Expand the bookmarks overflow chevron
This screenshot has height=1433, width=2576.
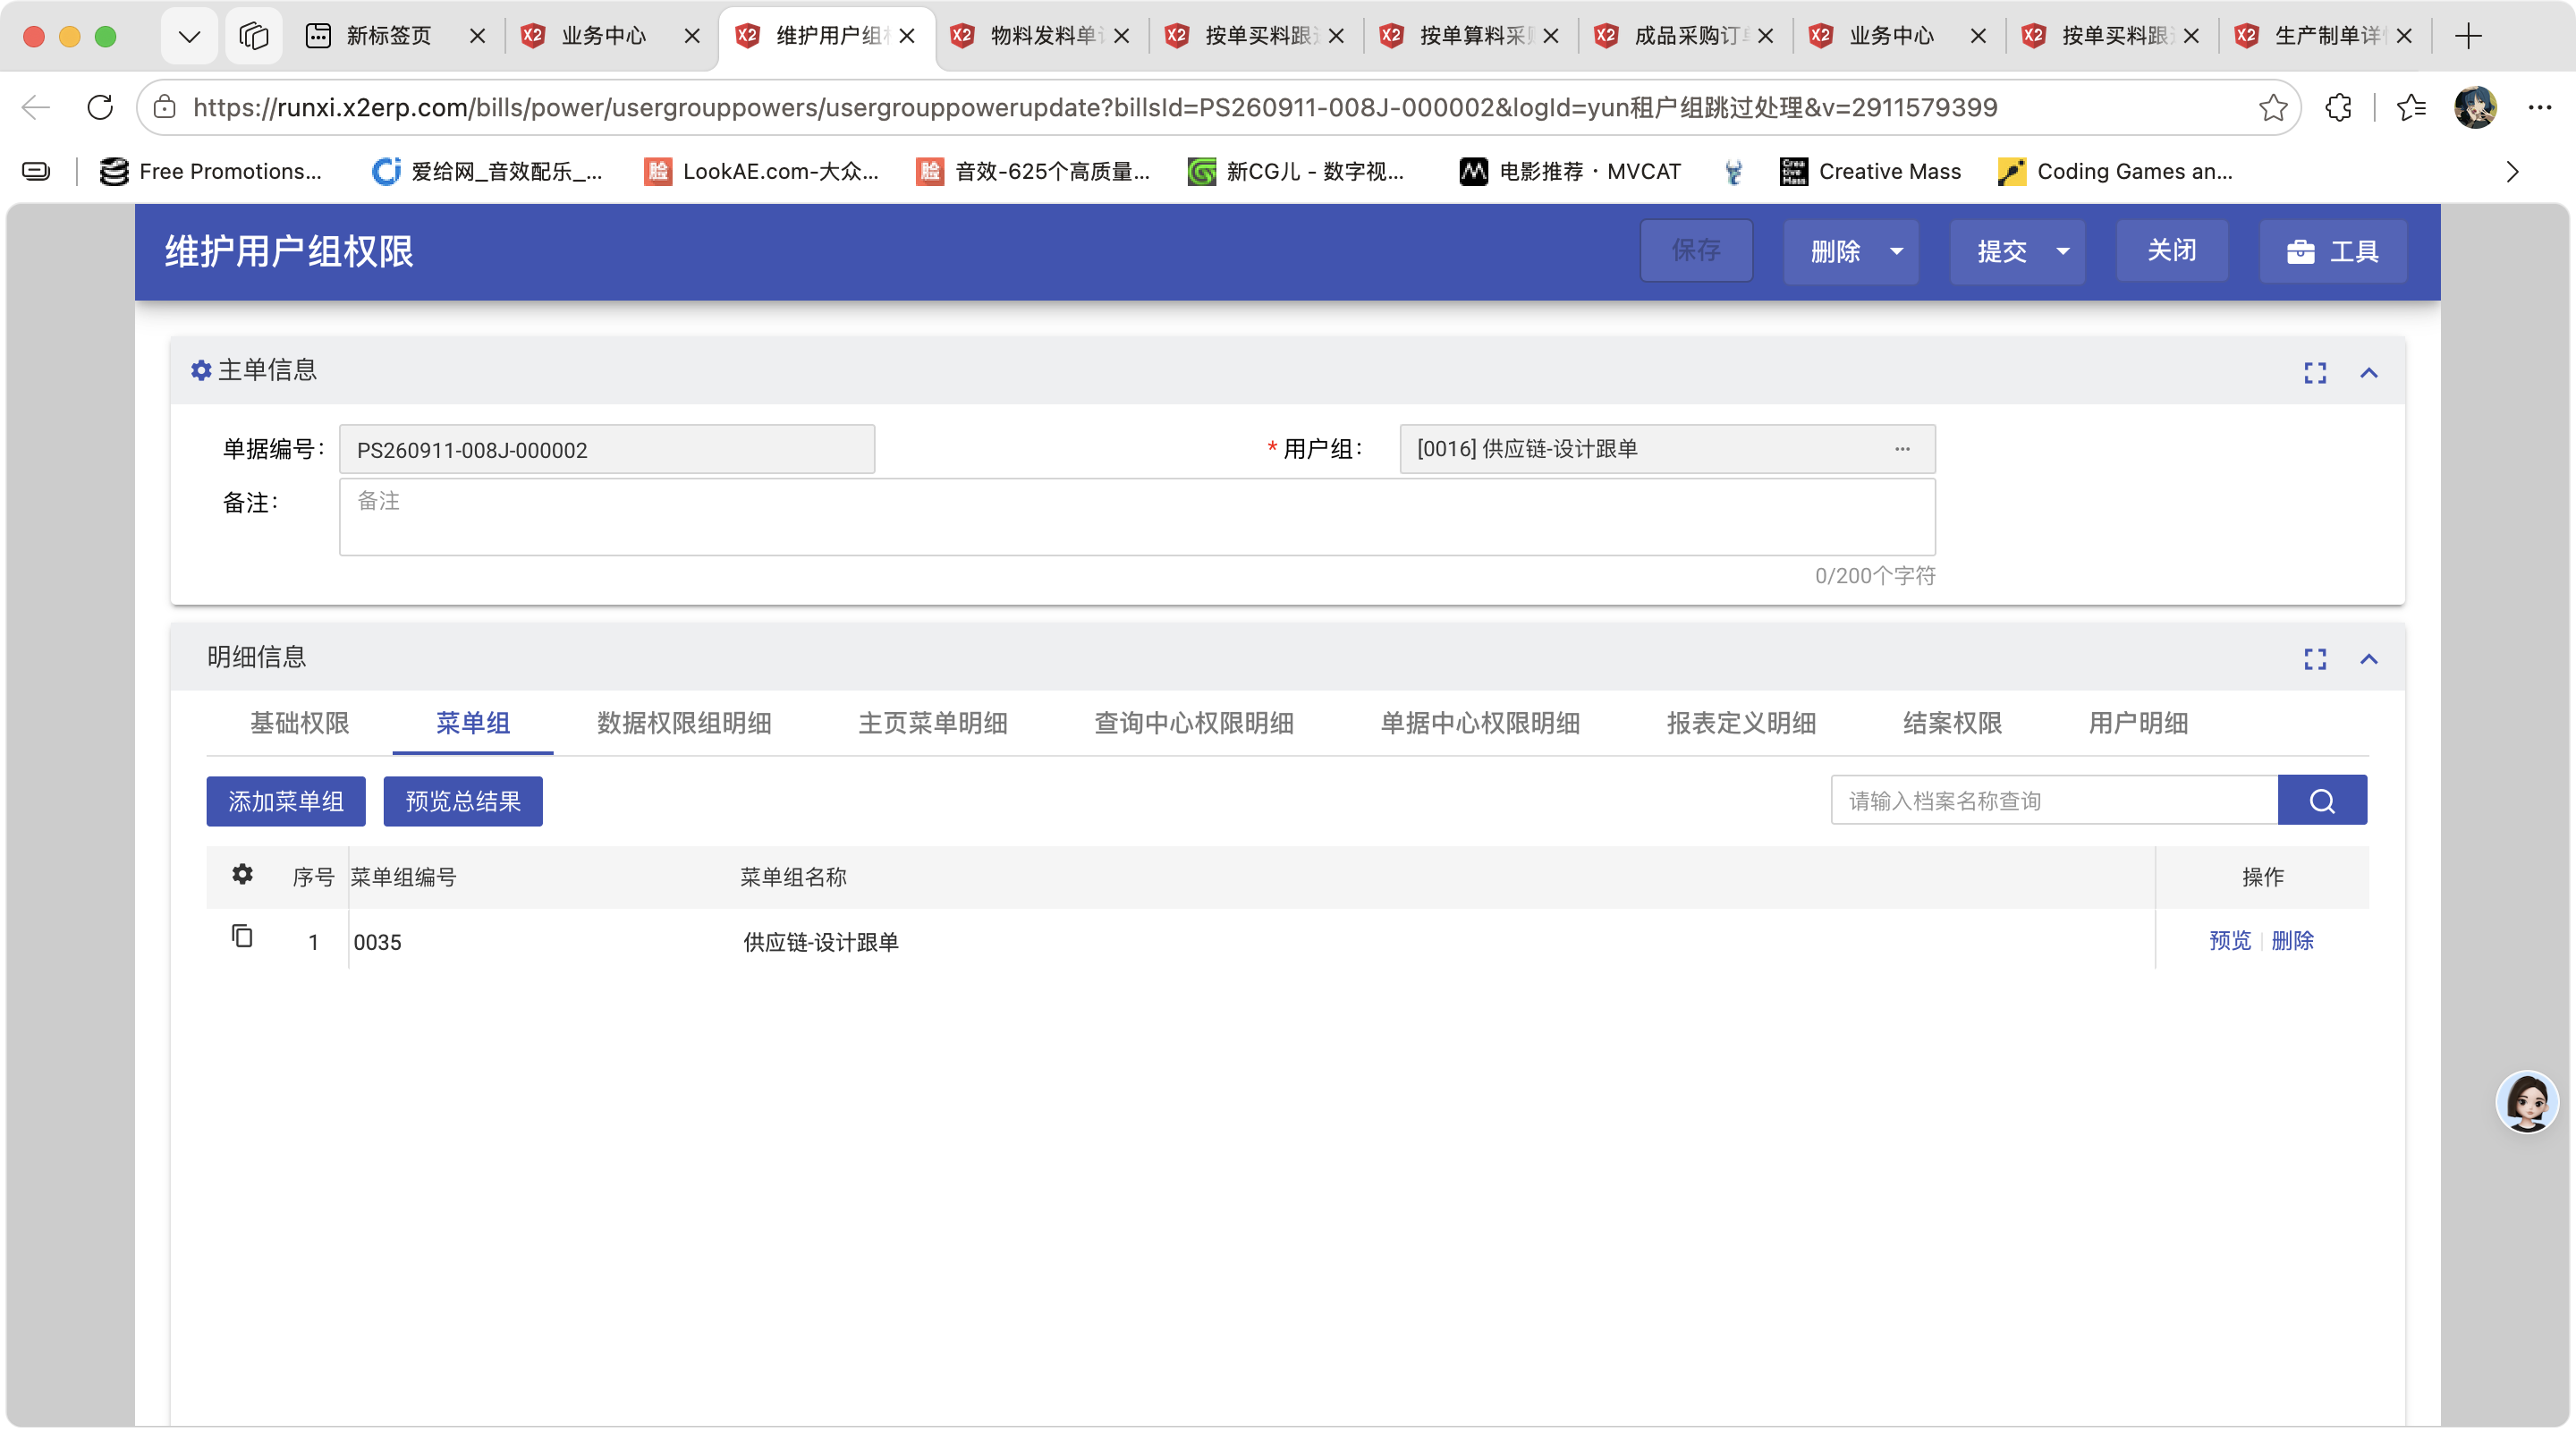(x=2512, y=172)
